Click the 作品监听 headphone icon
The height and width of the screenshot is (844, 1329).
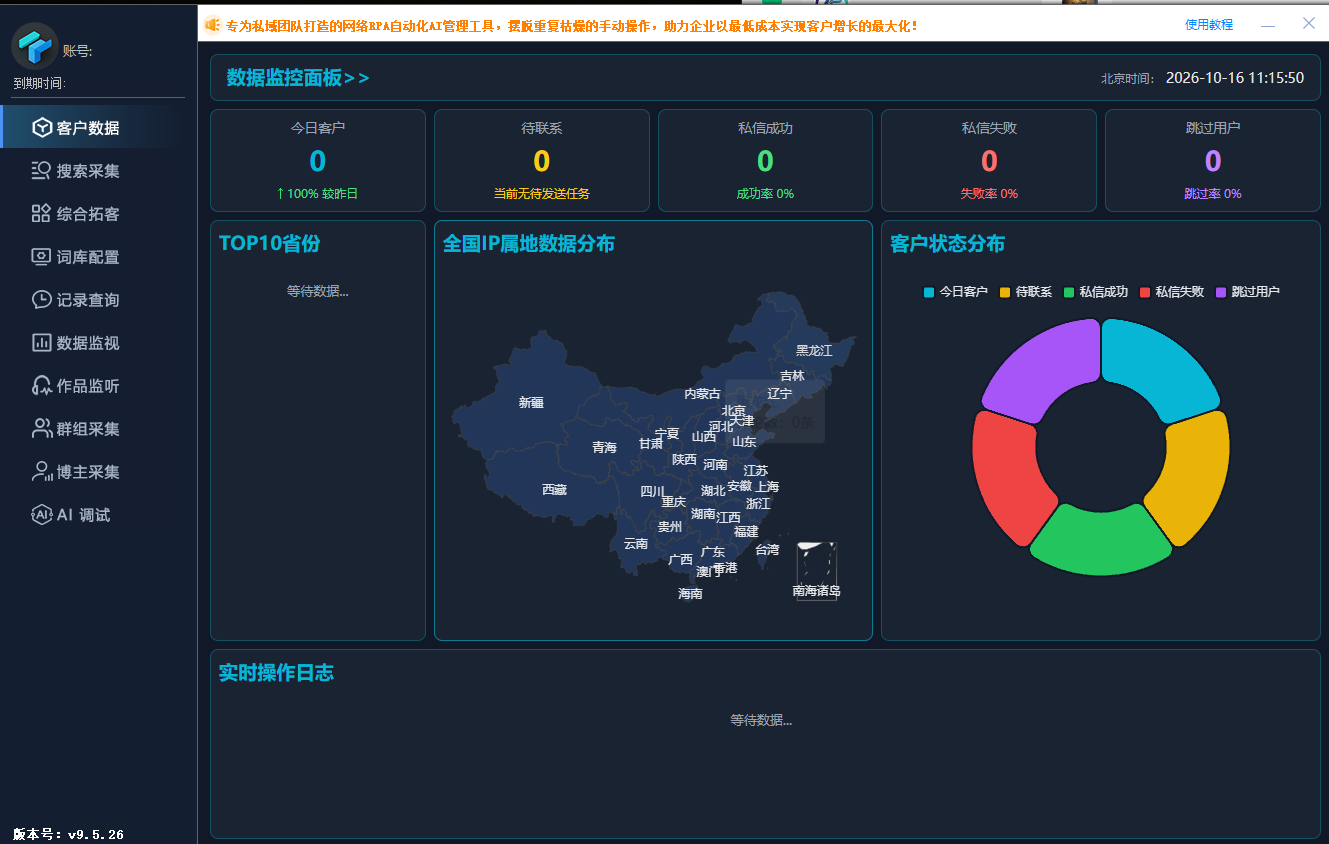[41, 385]
